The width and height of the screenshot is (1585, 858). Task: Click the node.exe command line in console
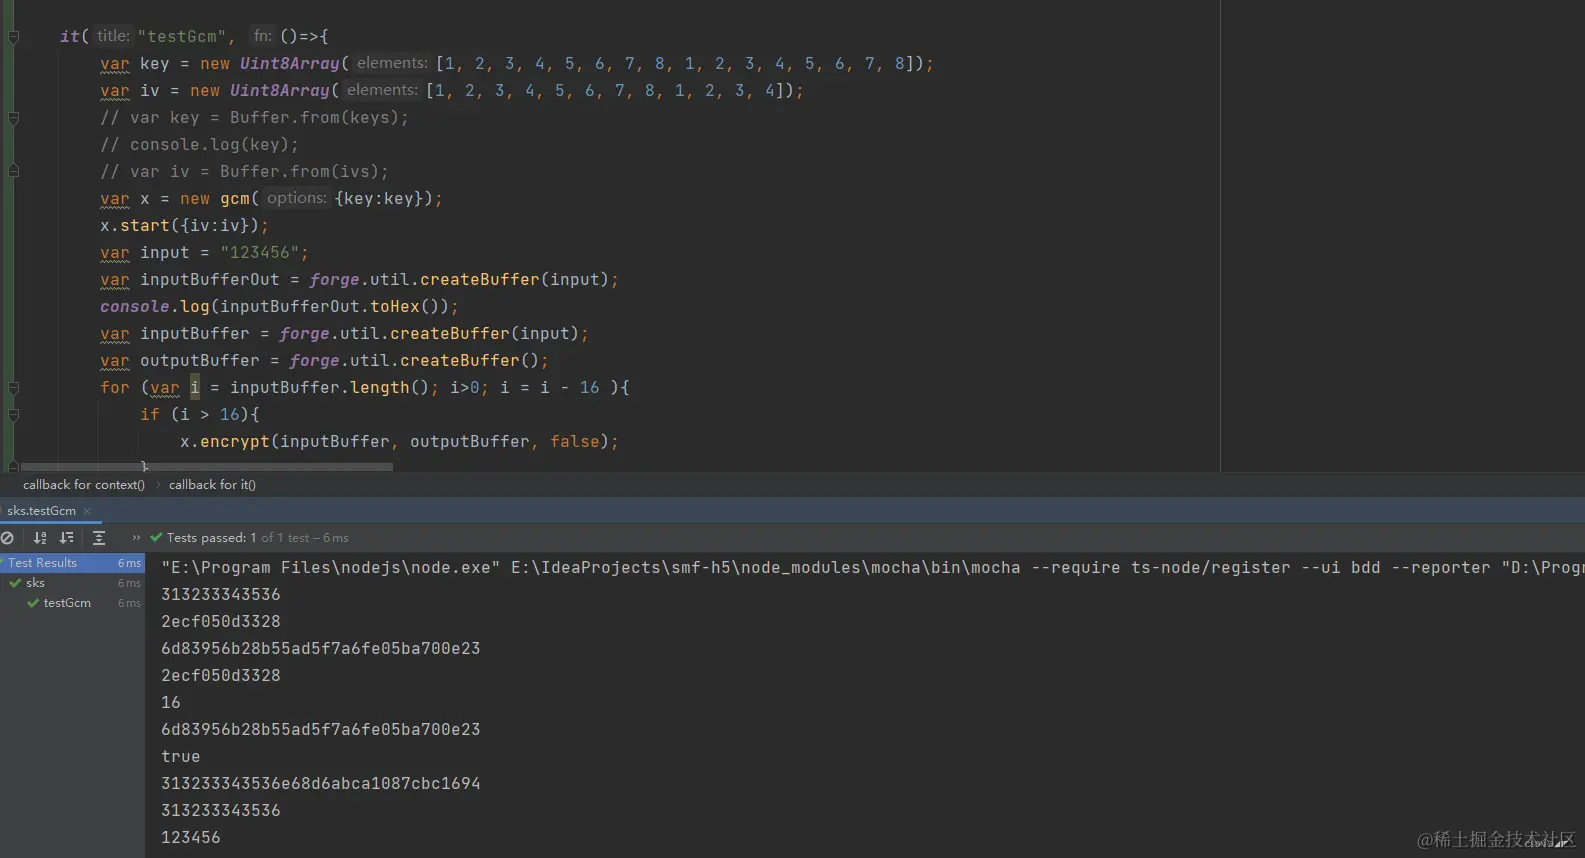[x=872, y=568]
